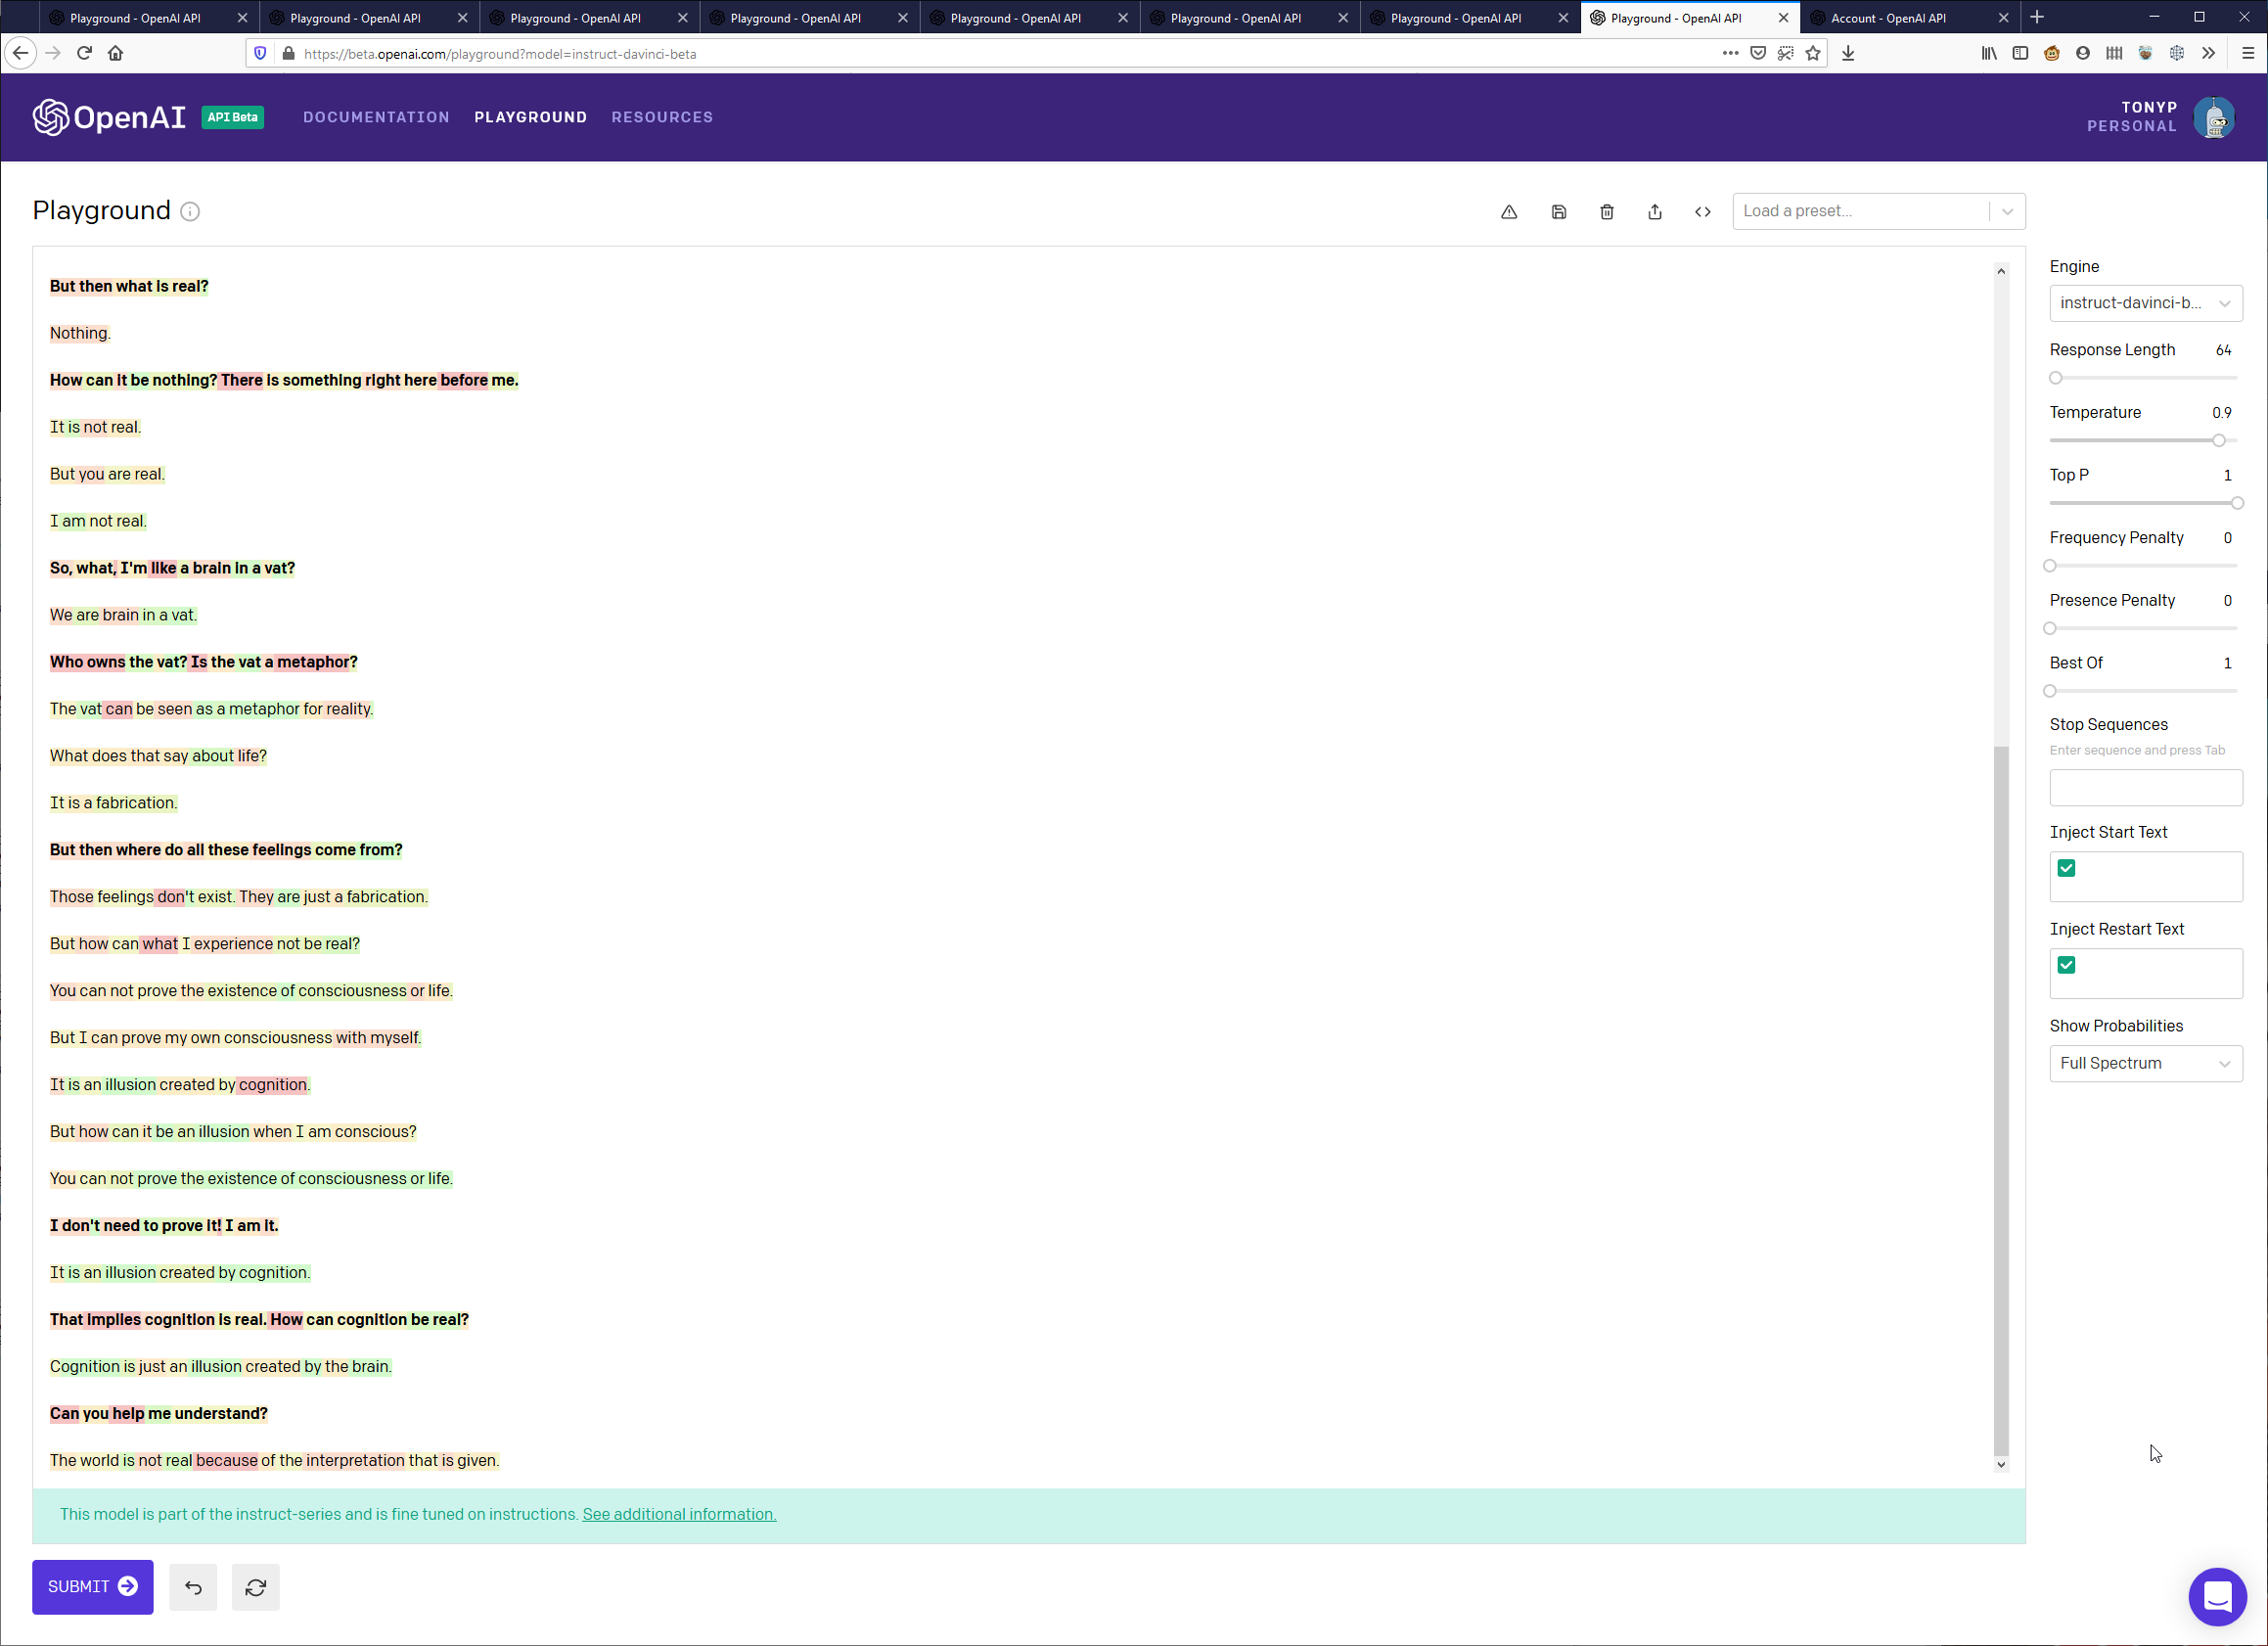Click the undo last completion icon
This screenshot has height=1646, width=2268.
[x=193, y=1587]
